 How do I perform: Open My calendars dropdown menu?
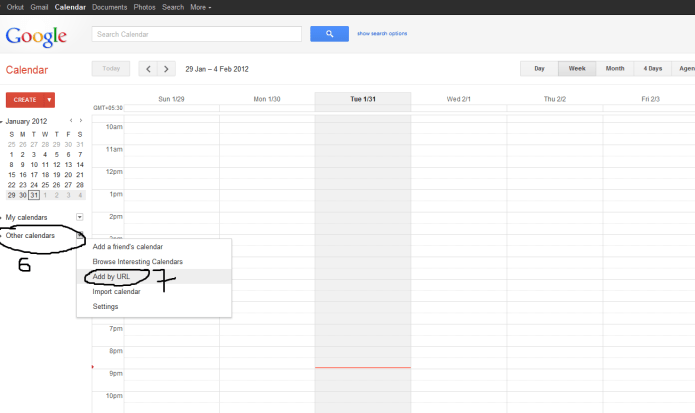pyautogui.click(x=80, y=217)
